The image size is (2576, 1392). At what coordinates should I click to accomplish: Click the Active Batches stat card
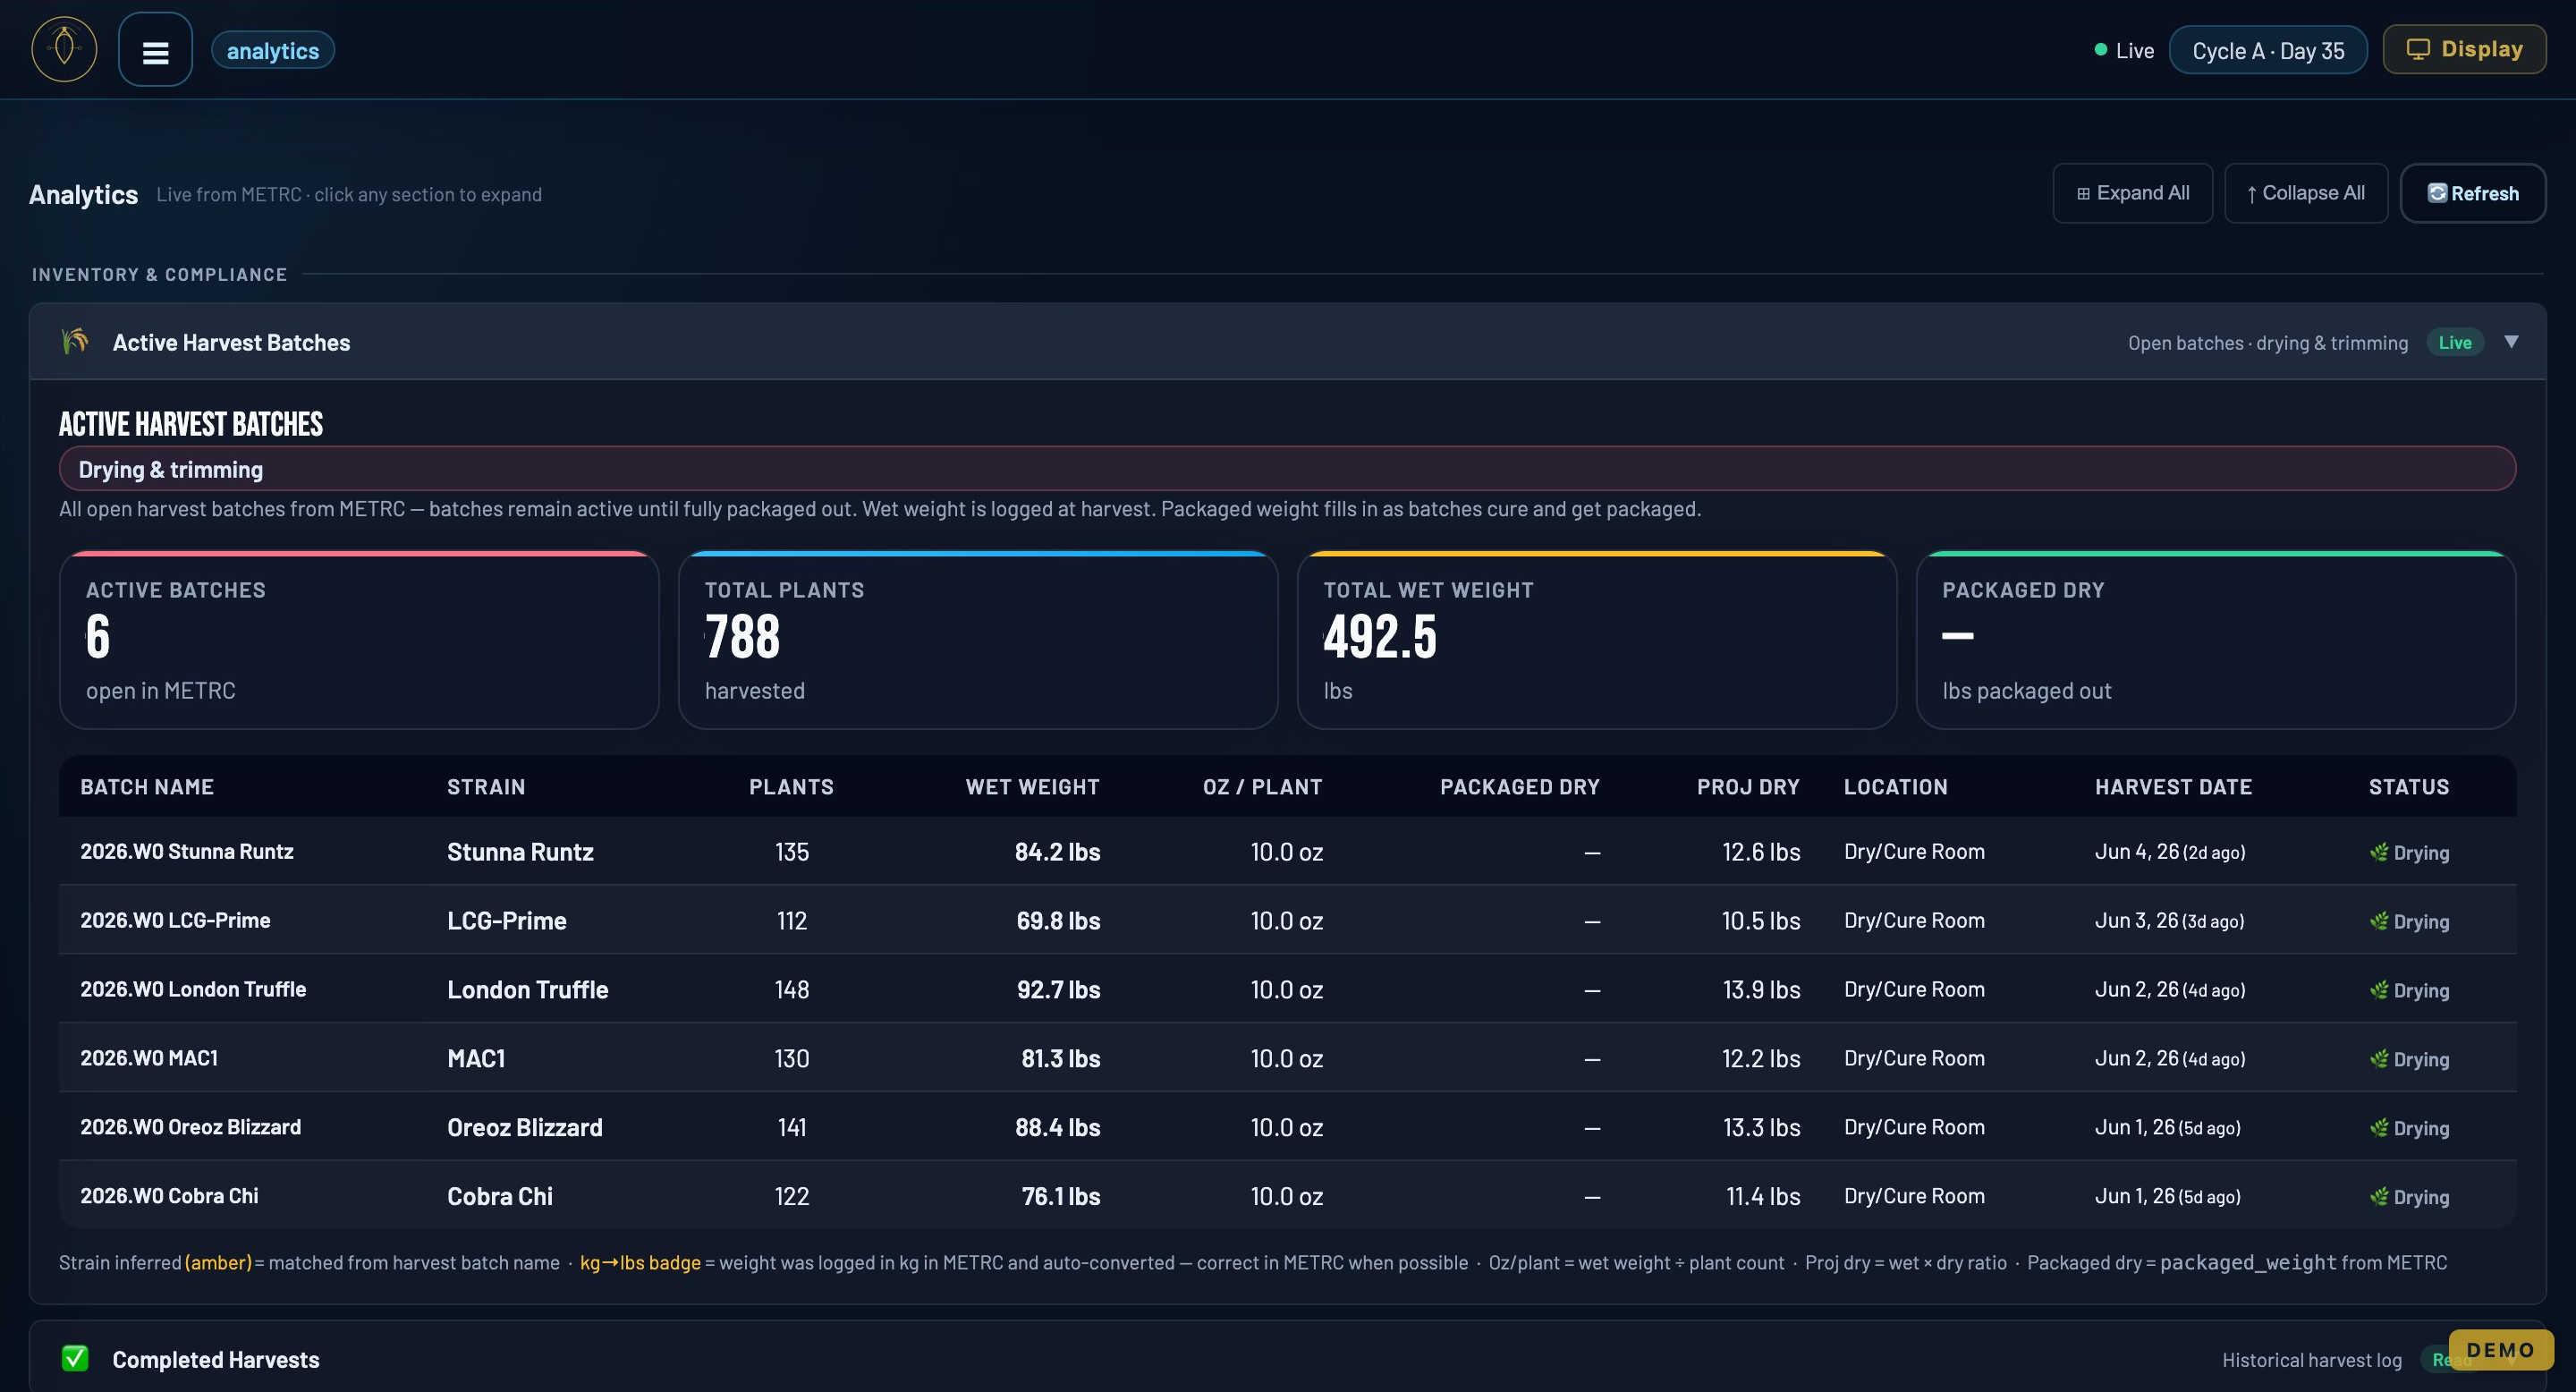click(359, 640)
